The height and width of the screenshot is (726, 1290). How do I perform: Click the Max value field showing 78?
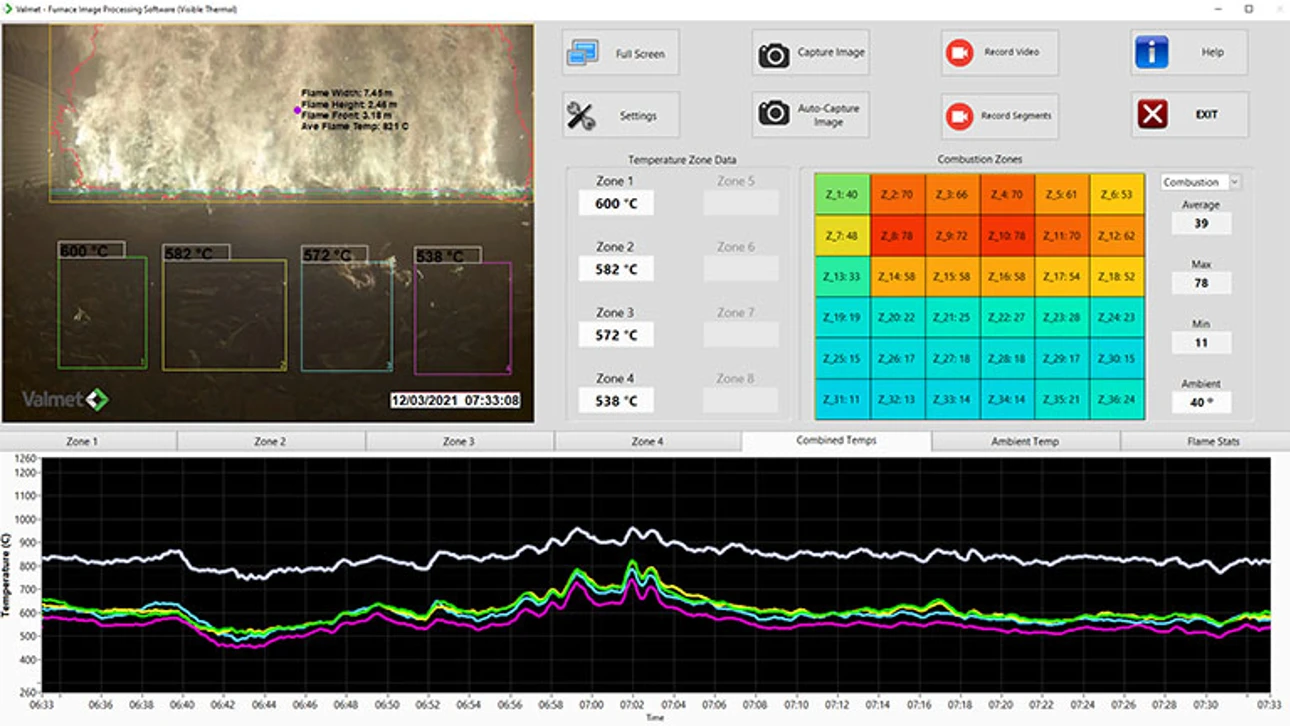pyautogui.click(x=1200, y=283)
